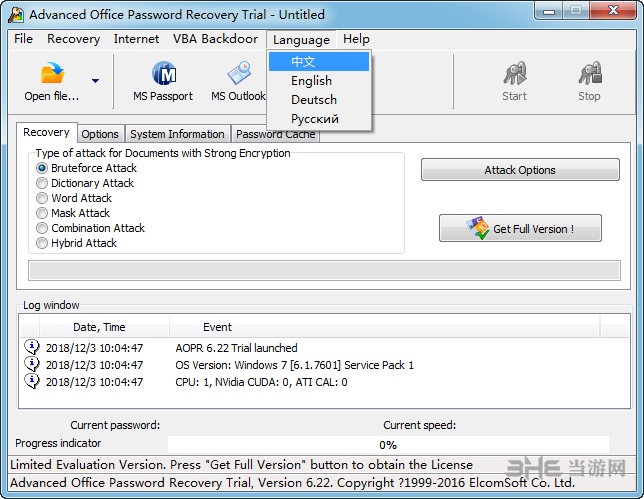The height and width of the screenshot is (499, 644).
Task: Enable Combination Attack radio button
Action: pos(42,228)
